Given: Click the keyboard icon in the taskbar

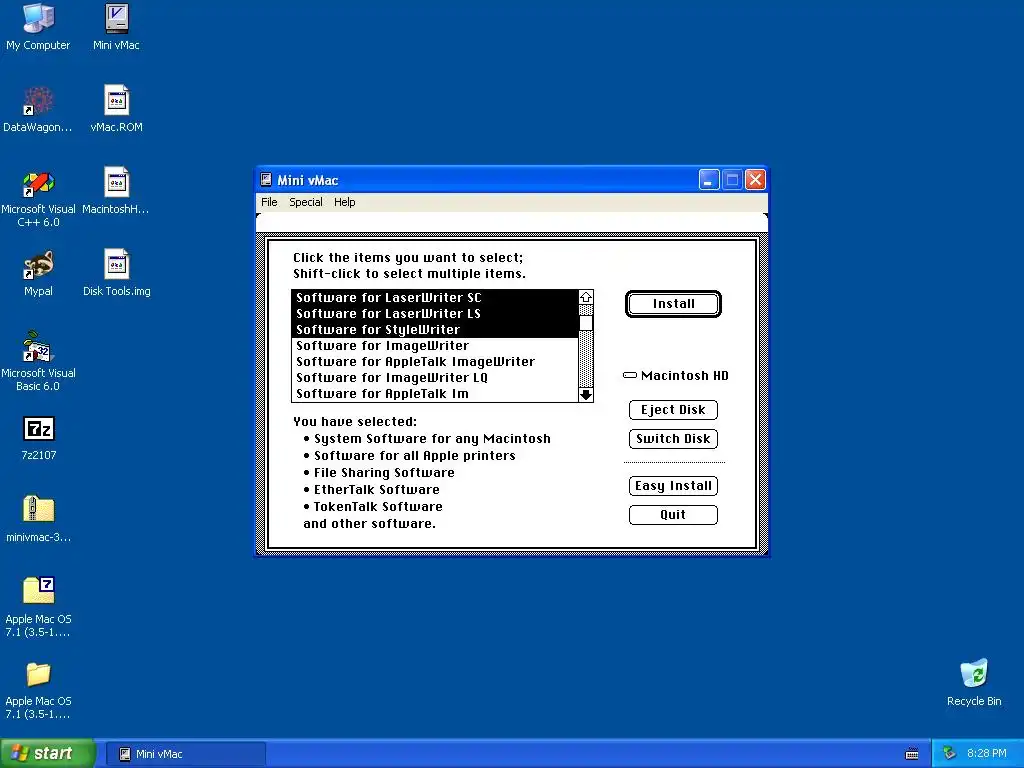Looking at the screenshot, I should (912, 754).
